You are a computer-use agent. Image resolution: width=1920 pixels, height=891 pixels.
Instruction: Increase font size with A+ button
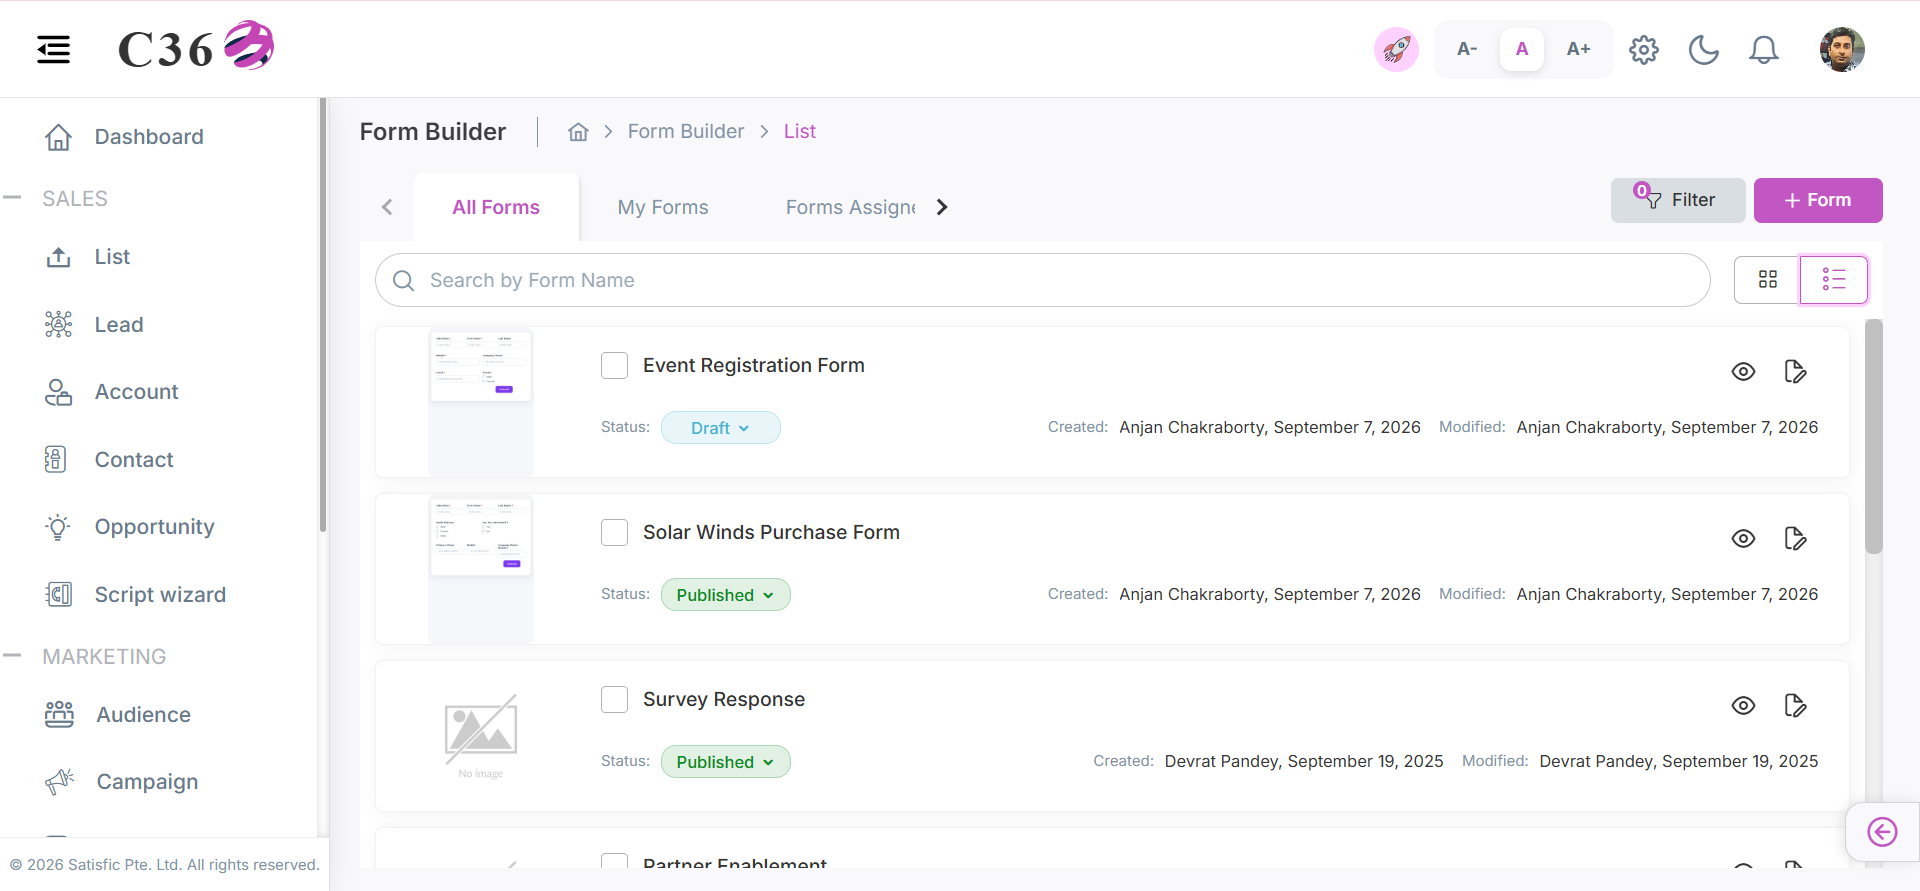tap(1578, 49)
